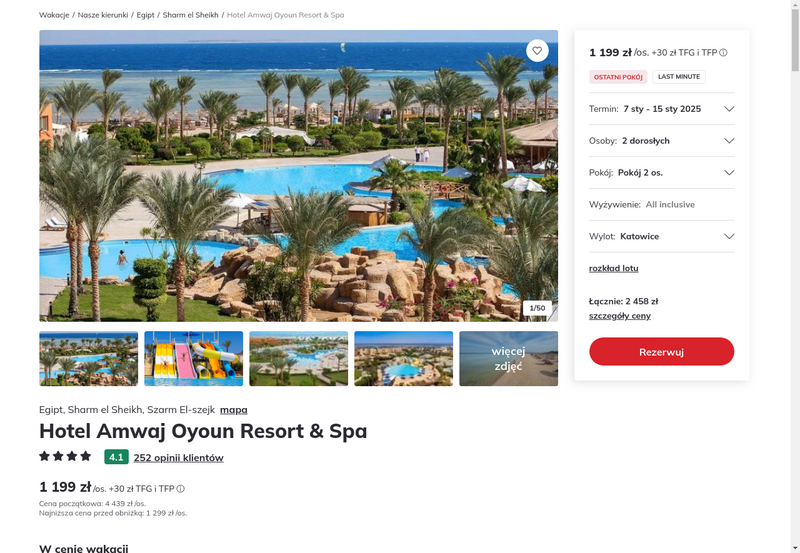Go to Nasze kierunki breadcrumb
This screenshot has height=553, width=800.
click(103, 15)
